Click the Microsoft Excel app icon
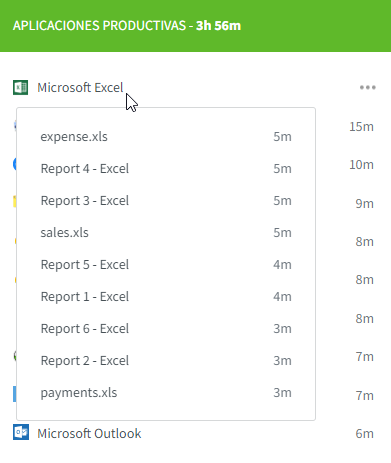 [x=20, y=88]
